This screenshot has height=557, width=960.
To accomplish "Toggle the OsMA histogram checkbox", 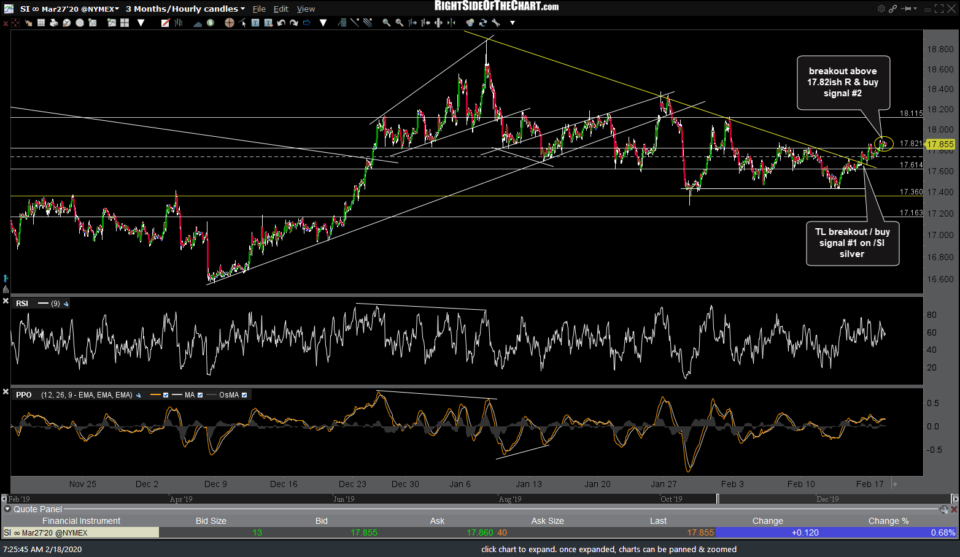I will pos(244,395).
